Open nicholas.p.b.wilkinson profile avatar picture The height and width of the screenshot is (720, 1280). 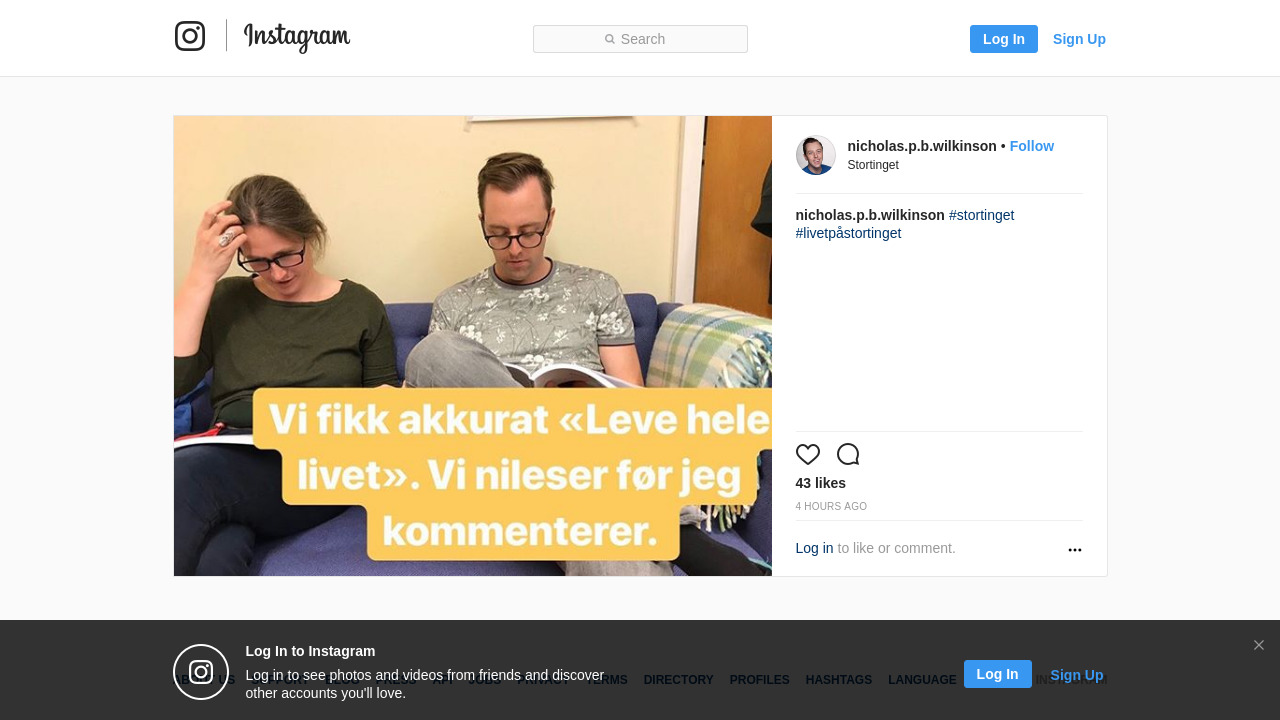click(816, 155)
